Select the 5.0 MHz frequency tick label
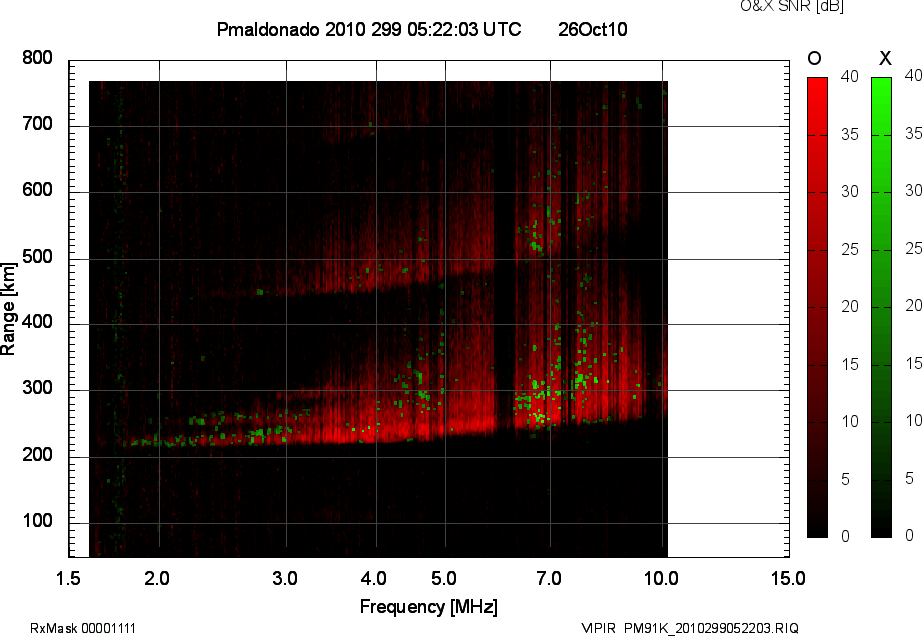The height and width of the screenshot is (636, 922). pos(443,578)
